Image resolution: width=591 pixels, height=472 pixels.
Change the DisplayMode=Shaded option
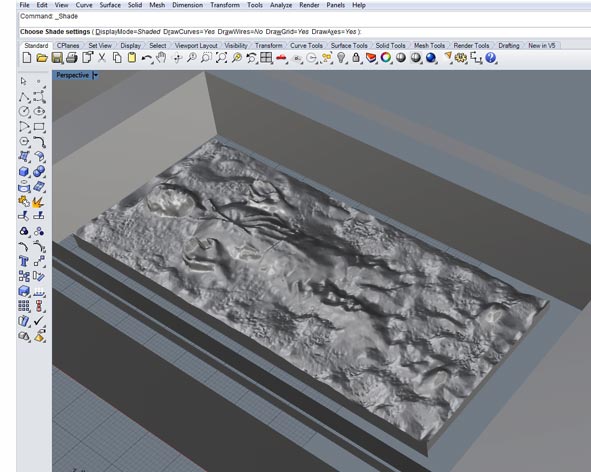[x=128, y=32]
